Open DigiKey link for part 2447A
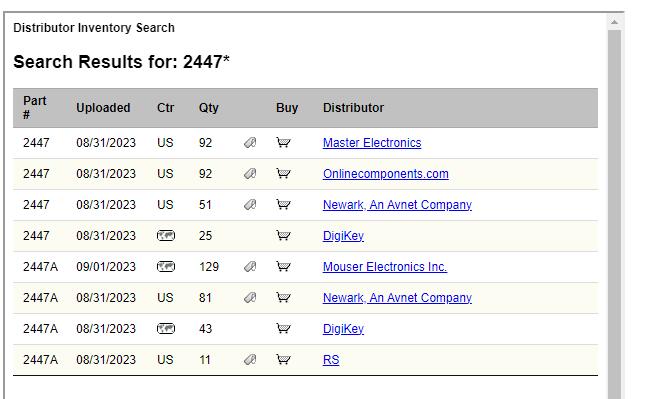This screenshot has height=399, width=650. [x=343, y=329]
